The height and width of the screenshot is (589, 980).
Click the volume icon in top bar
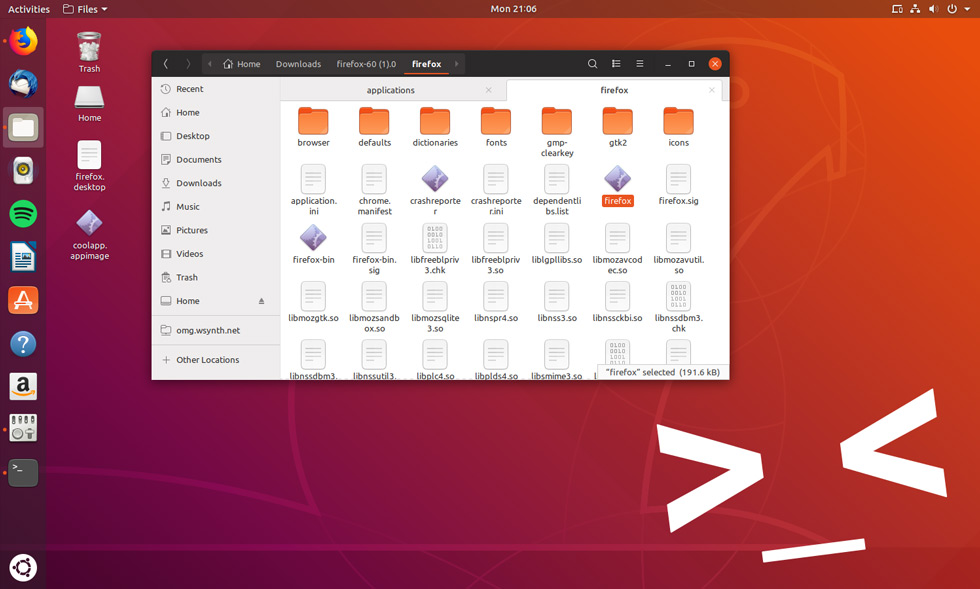[x=933, y=9]
